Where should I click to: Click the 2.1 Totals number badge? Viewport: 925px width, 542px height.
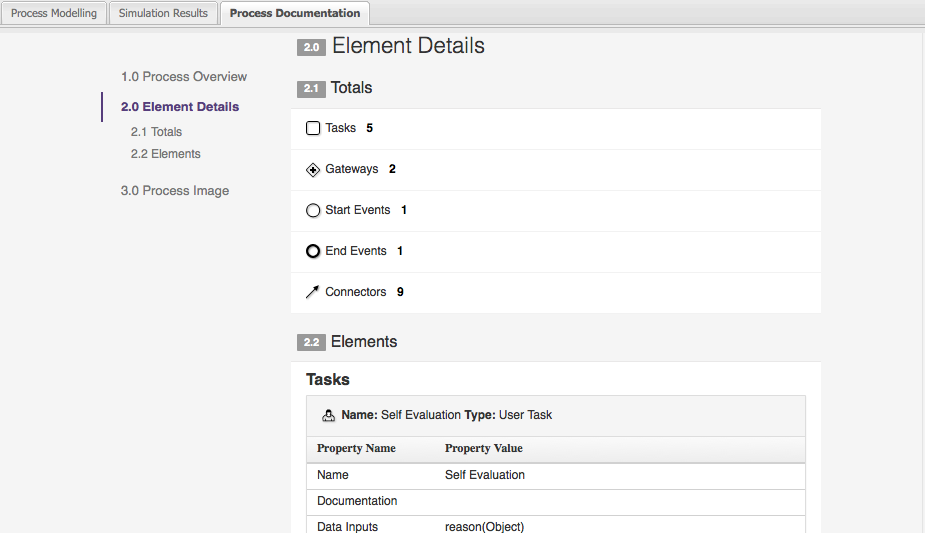pyautogui.click(x=311, y=89)
